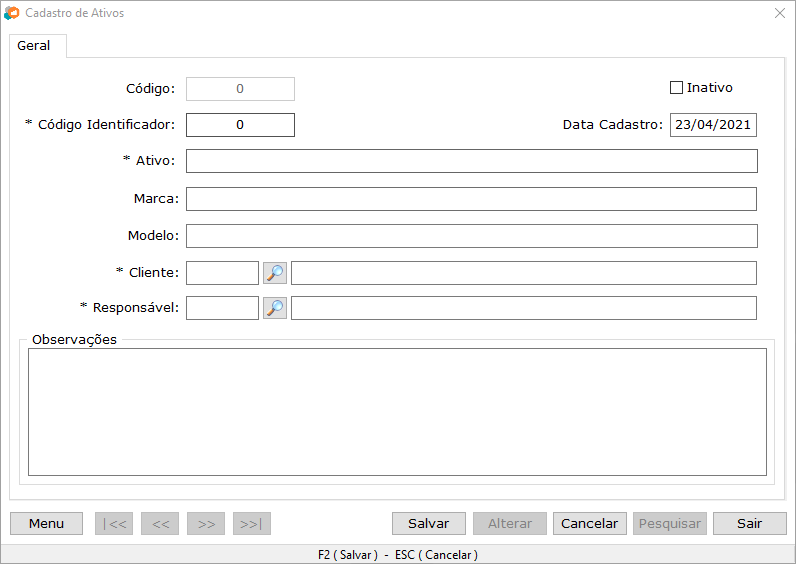Viewport: 796px width, 564px height.
Task: Click the Cliente search magnifier icon
Action: pyautogui.click(x=274, y=273)
